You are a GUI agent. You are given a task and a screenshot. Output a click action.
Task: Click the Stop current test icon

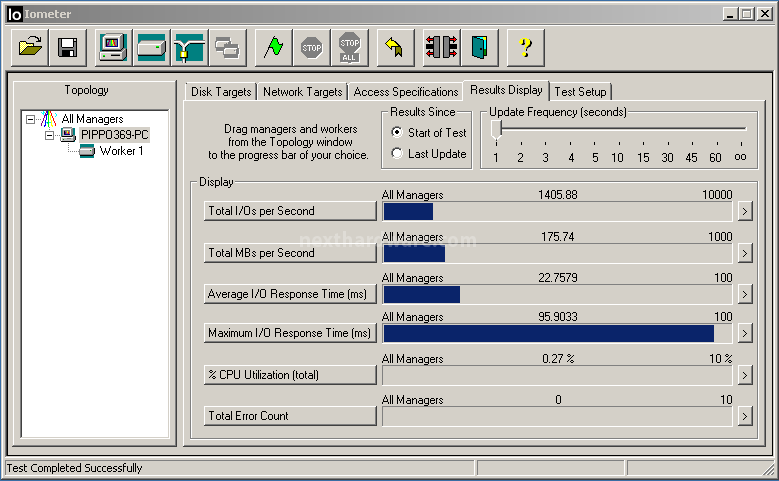(312, 48)
